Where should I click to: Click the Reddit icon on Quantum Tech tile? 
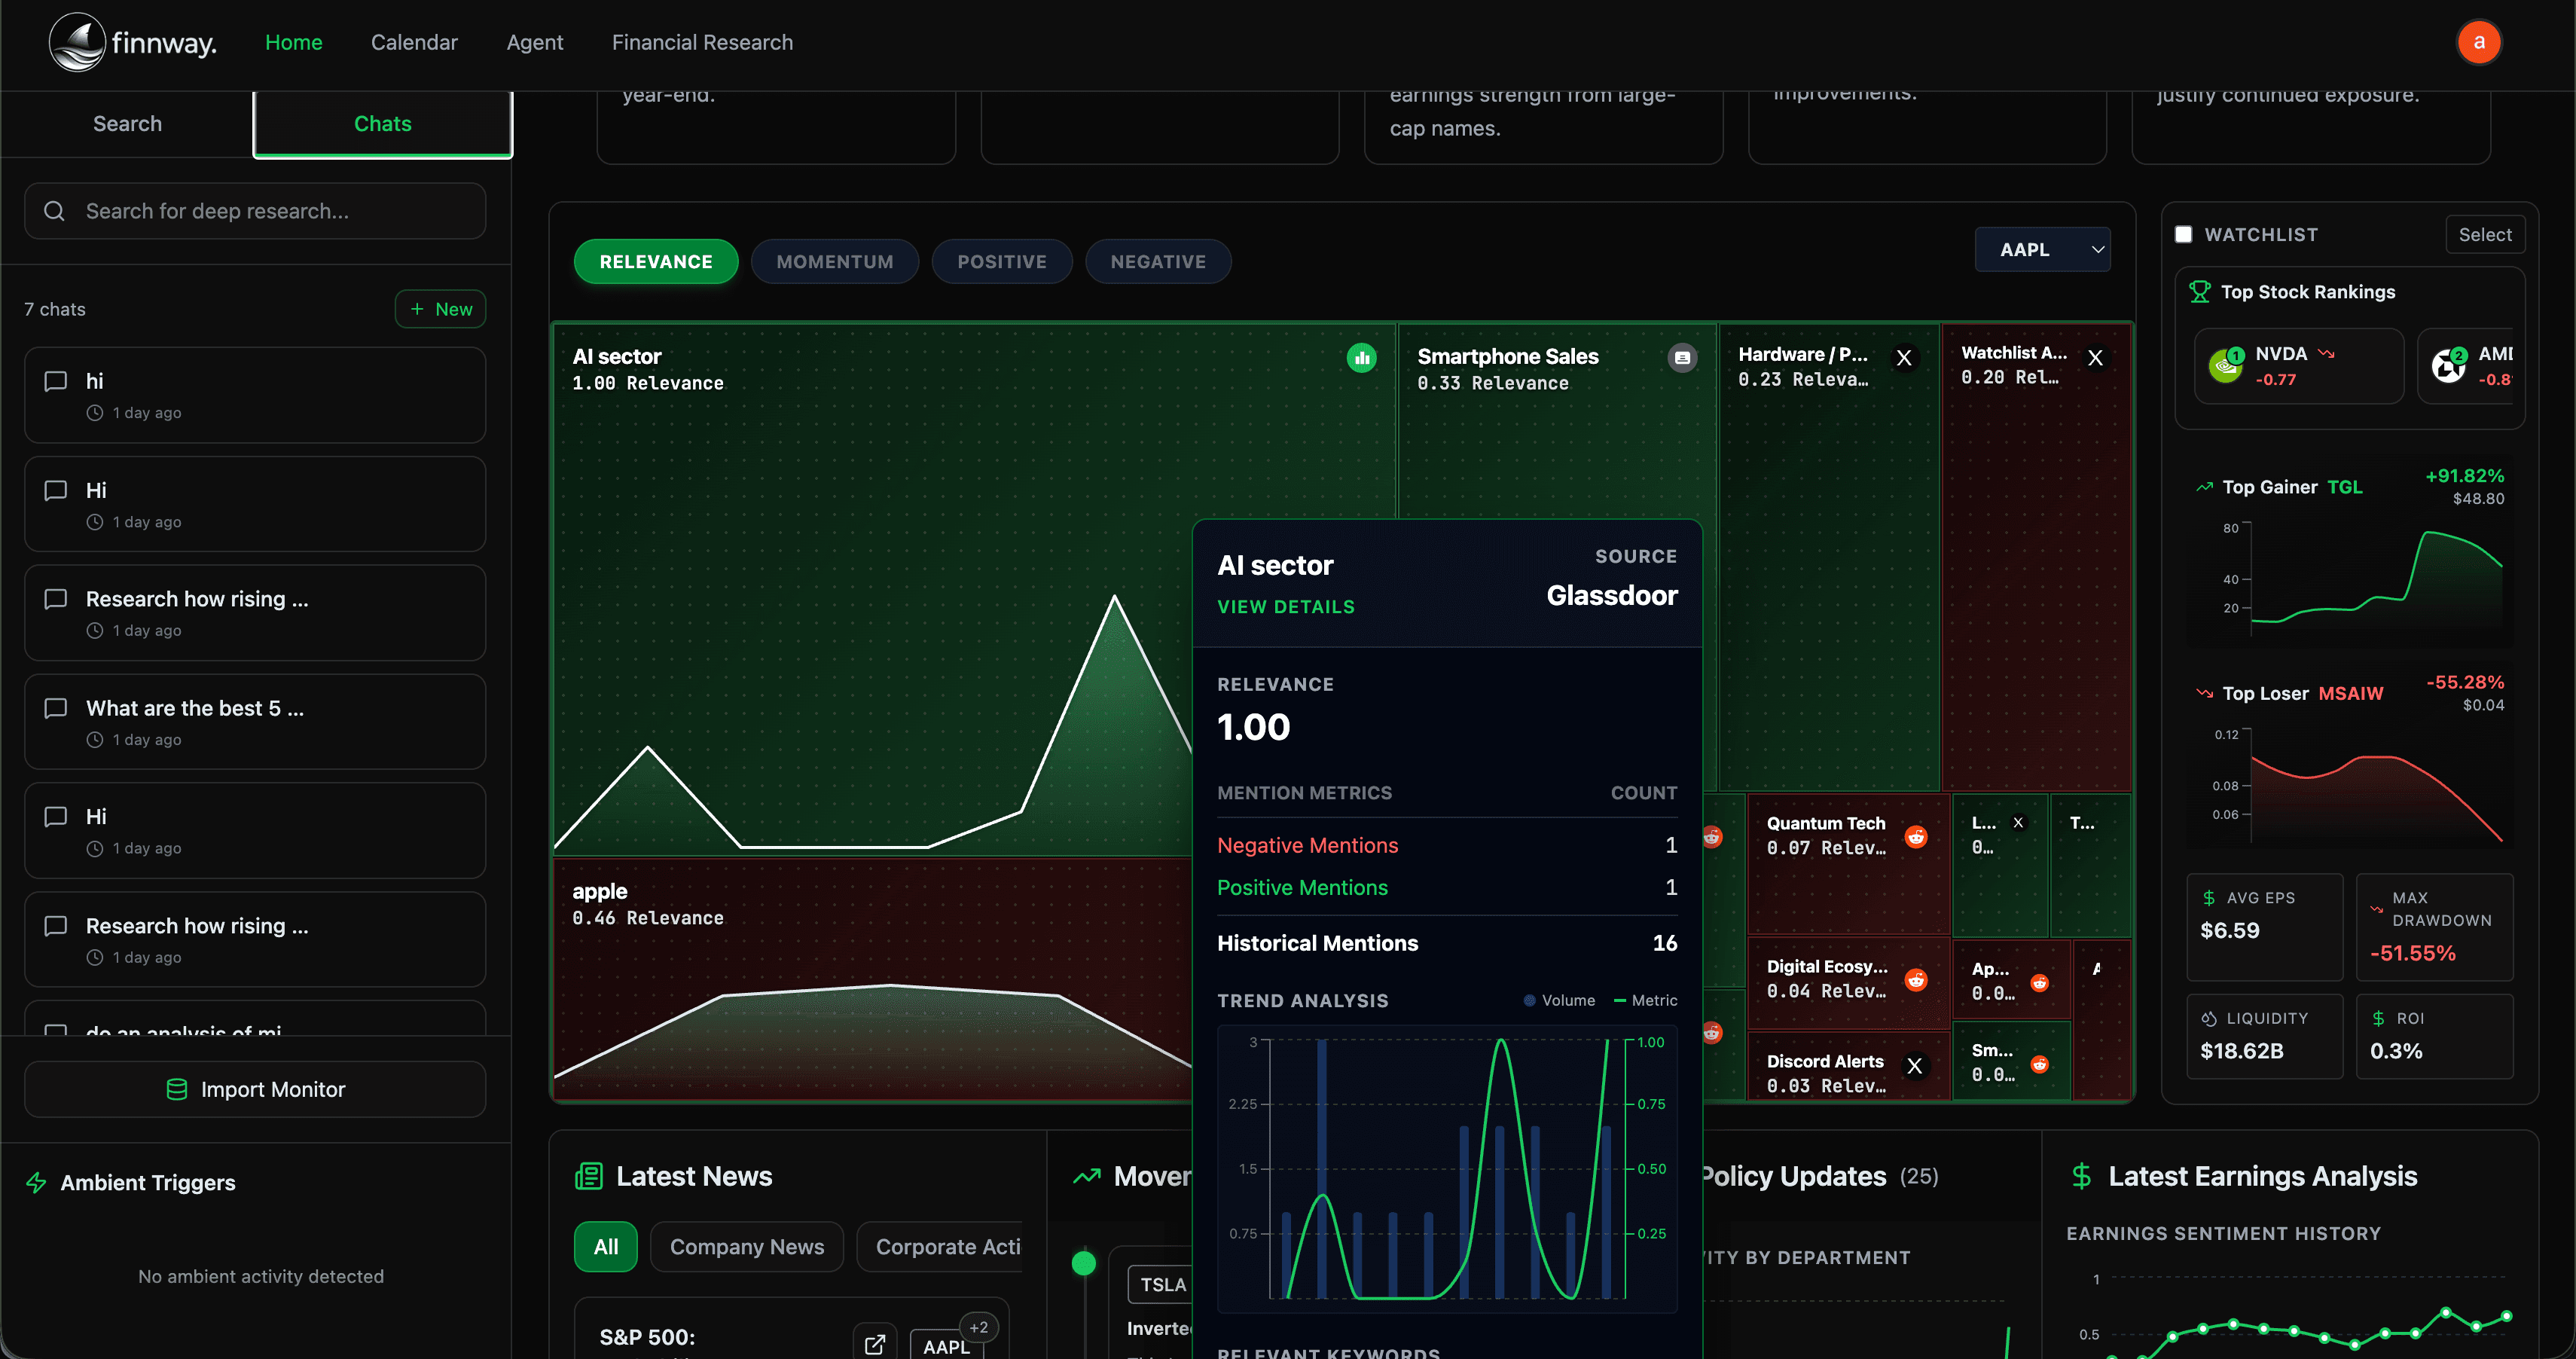[x=1916, y=837]
